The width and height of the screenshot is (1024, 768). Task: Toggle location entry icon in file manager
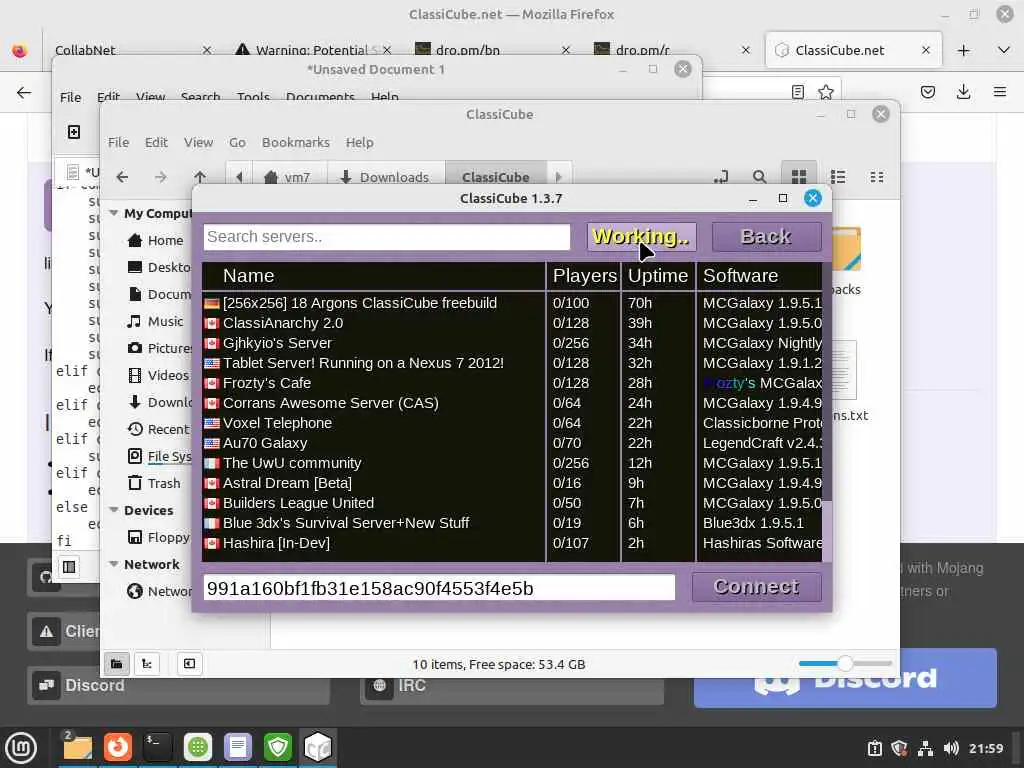click(x=721, y=177)
